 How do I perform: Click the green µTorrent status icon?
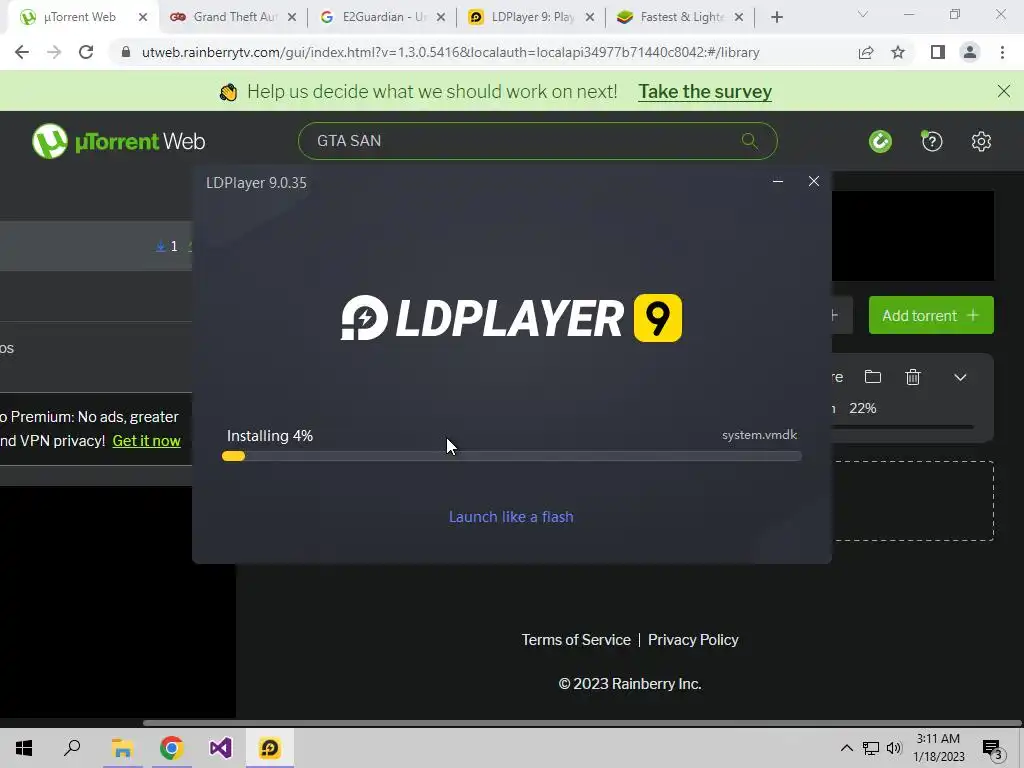(880, 141)
